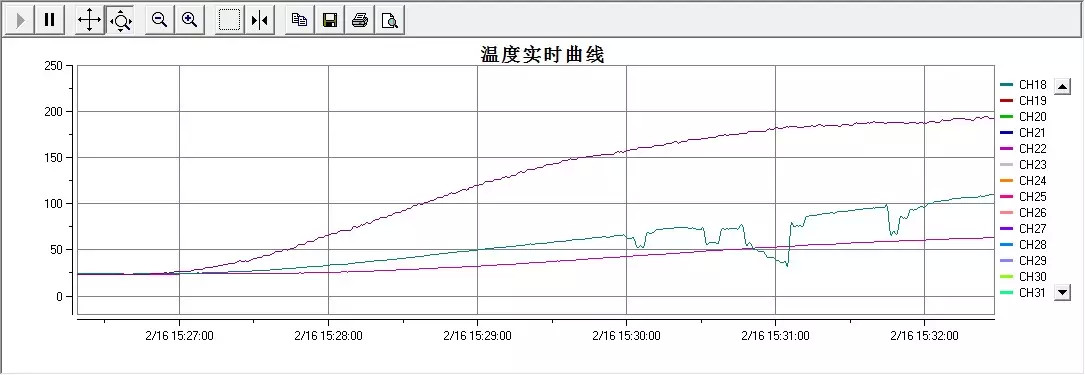The image size is (1085, 375).
Task: Click the 2/16 15:31:00 time axis label
Action: point(776,336)
